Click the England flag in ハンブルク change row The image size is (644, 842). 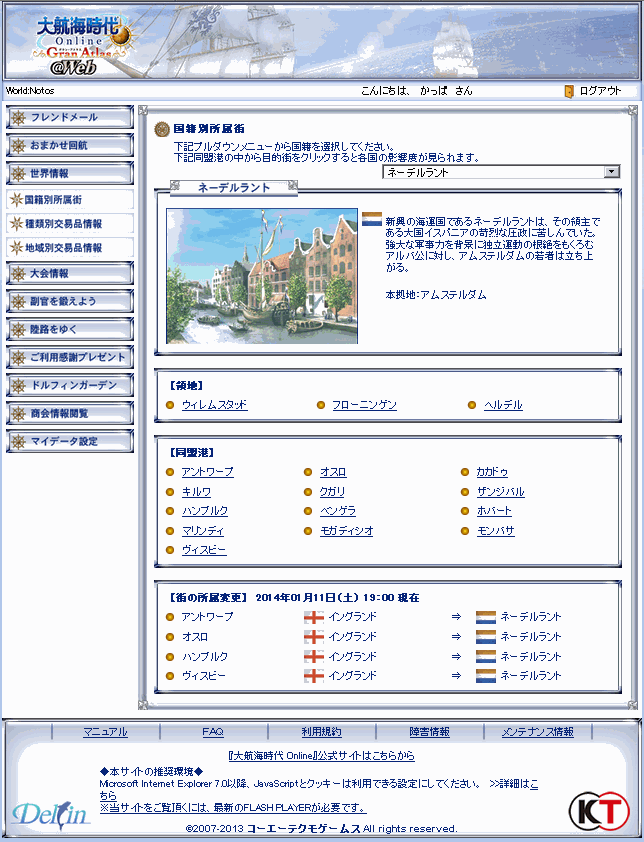[314, 656]
